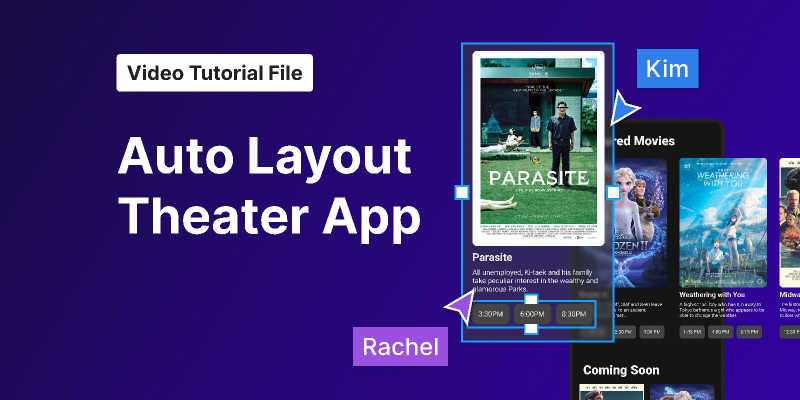Open the partially visible Midway poster
The height and width of the screenshot is (400, 800).
point(789,222)
